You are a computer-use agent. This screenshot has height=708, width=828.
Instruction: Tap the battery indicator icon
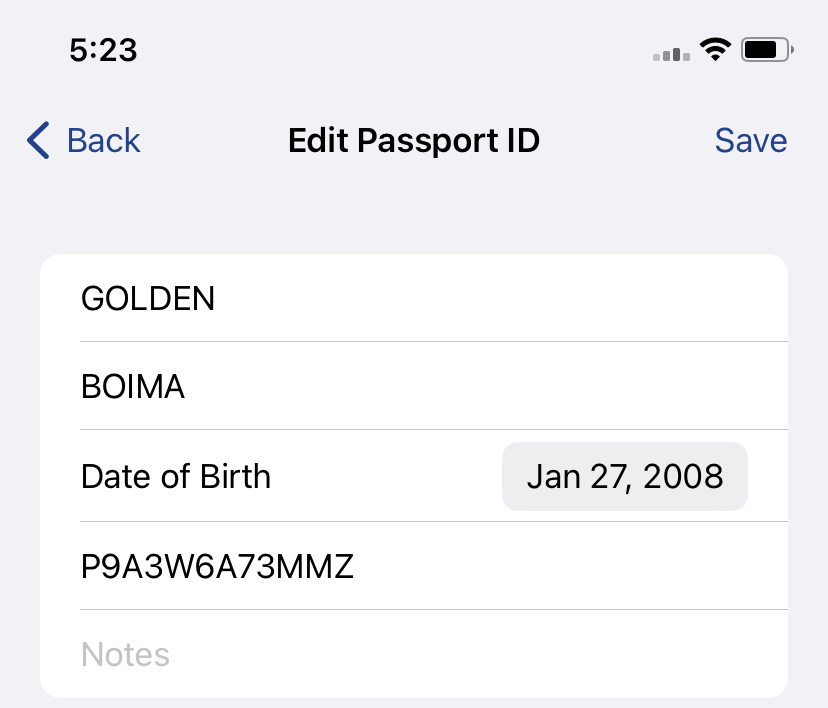[x=767, y=50]
